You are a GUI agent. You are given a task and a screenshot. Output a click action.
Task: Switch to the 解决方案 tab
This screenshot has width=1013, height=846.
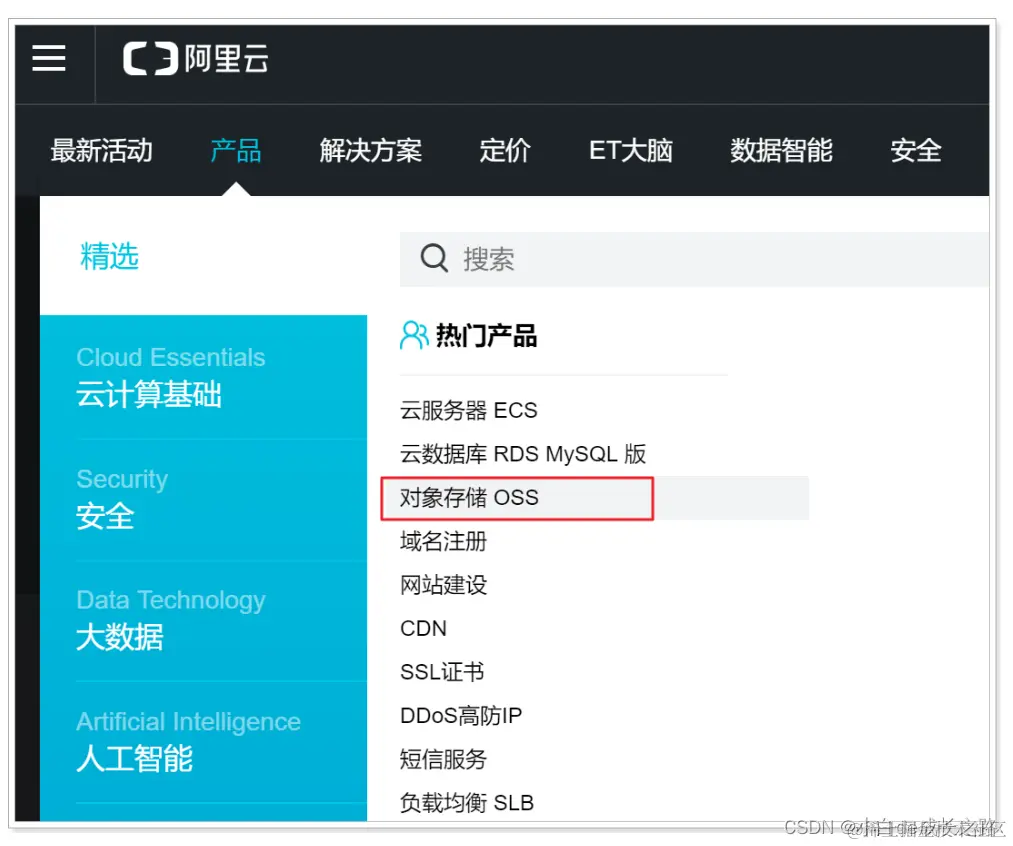coord(370,151)
